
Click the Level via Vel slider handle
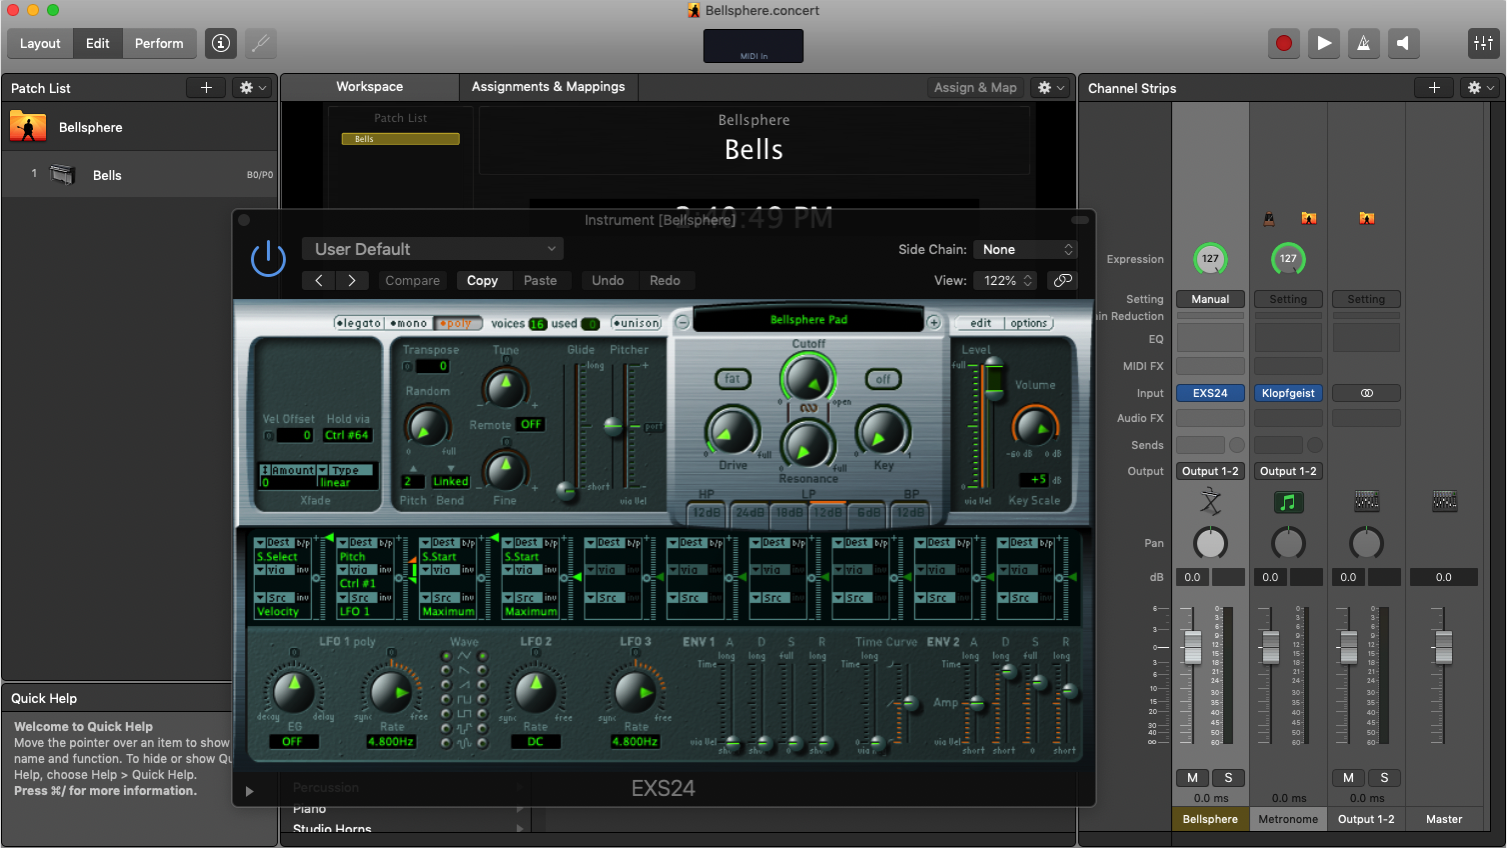point(993,380)
